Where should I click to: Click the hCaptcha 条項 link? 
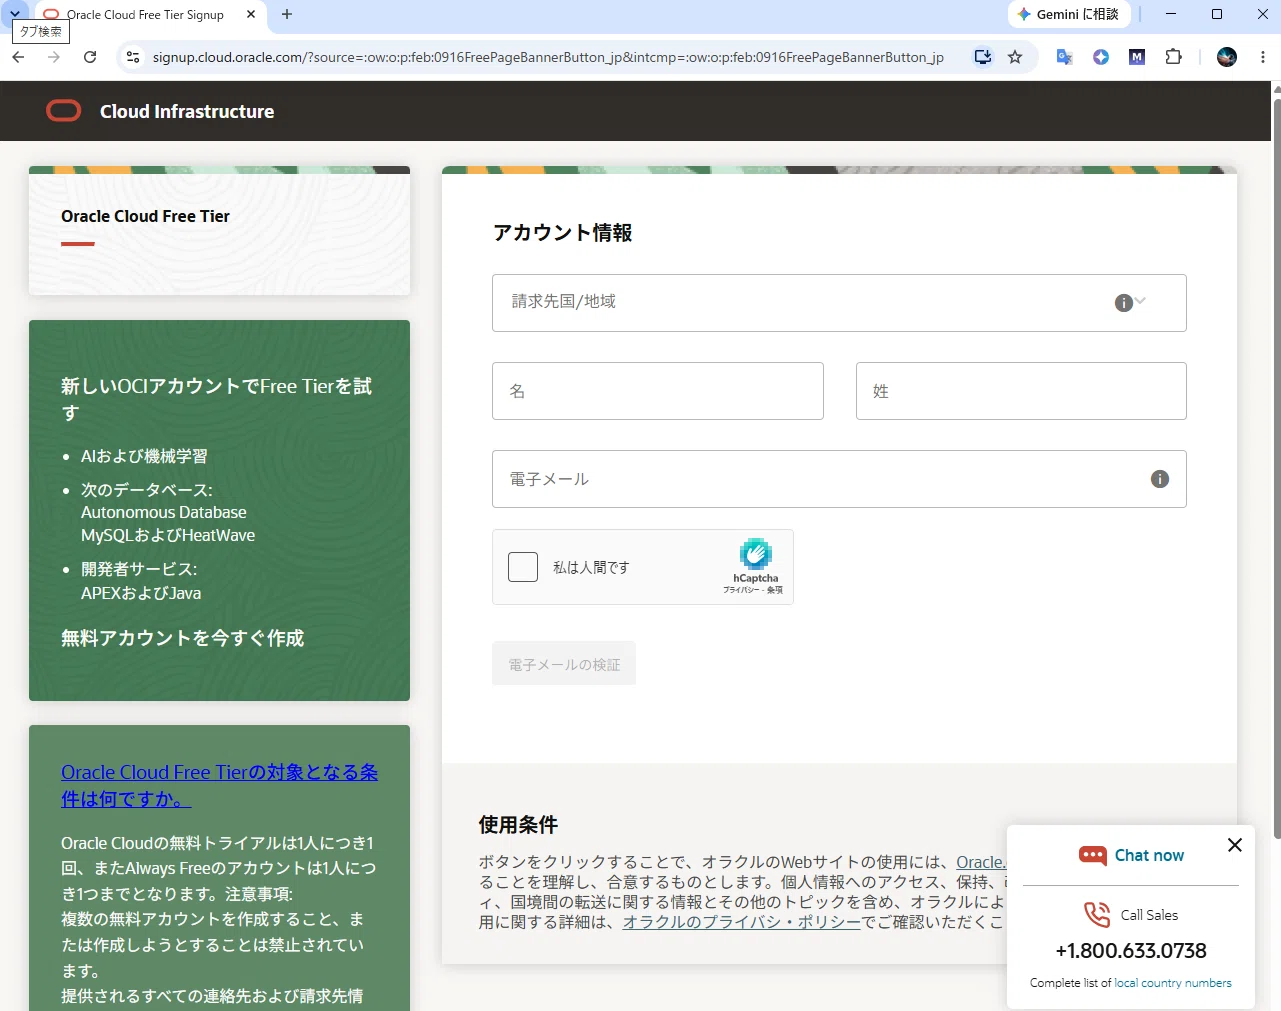[x=775, y=590]
